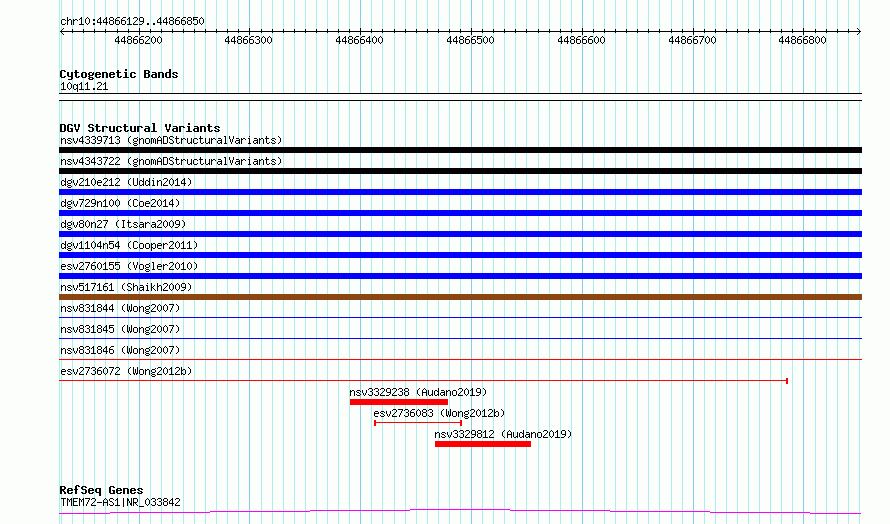Viewport: 890px width, 524px height.
Task: Open nsv517161 (Shaikh2009) variant label
Action: pos(126,287)
